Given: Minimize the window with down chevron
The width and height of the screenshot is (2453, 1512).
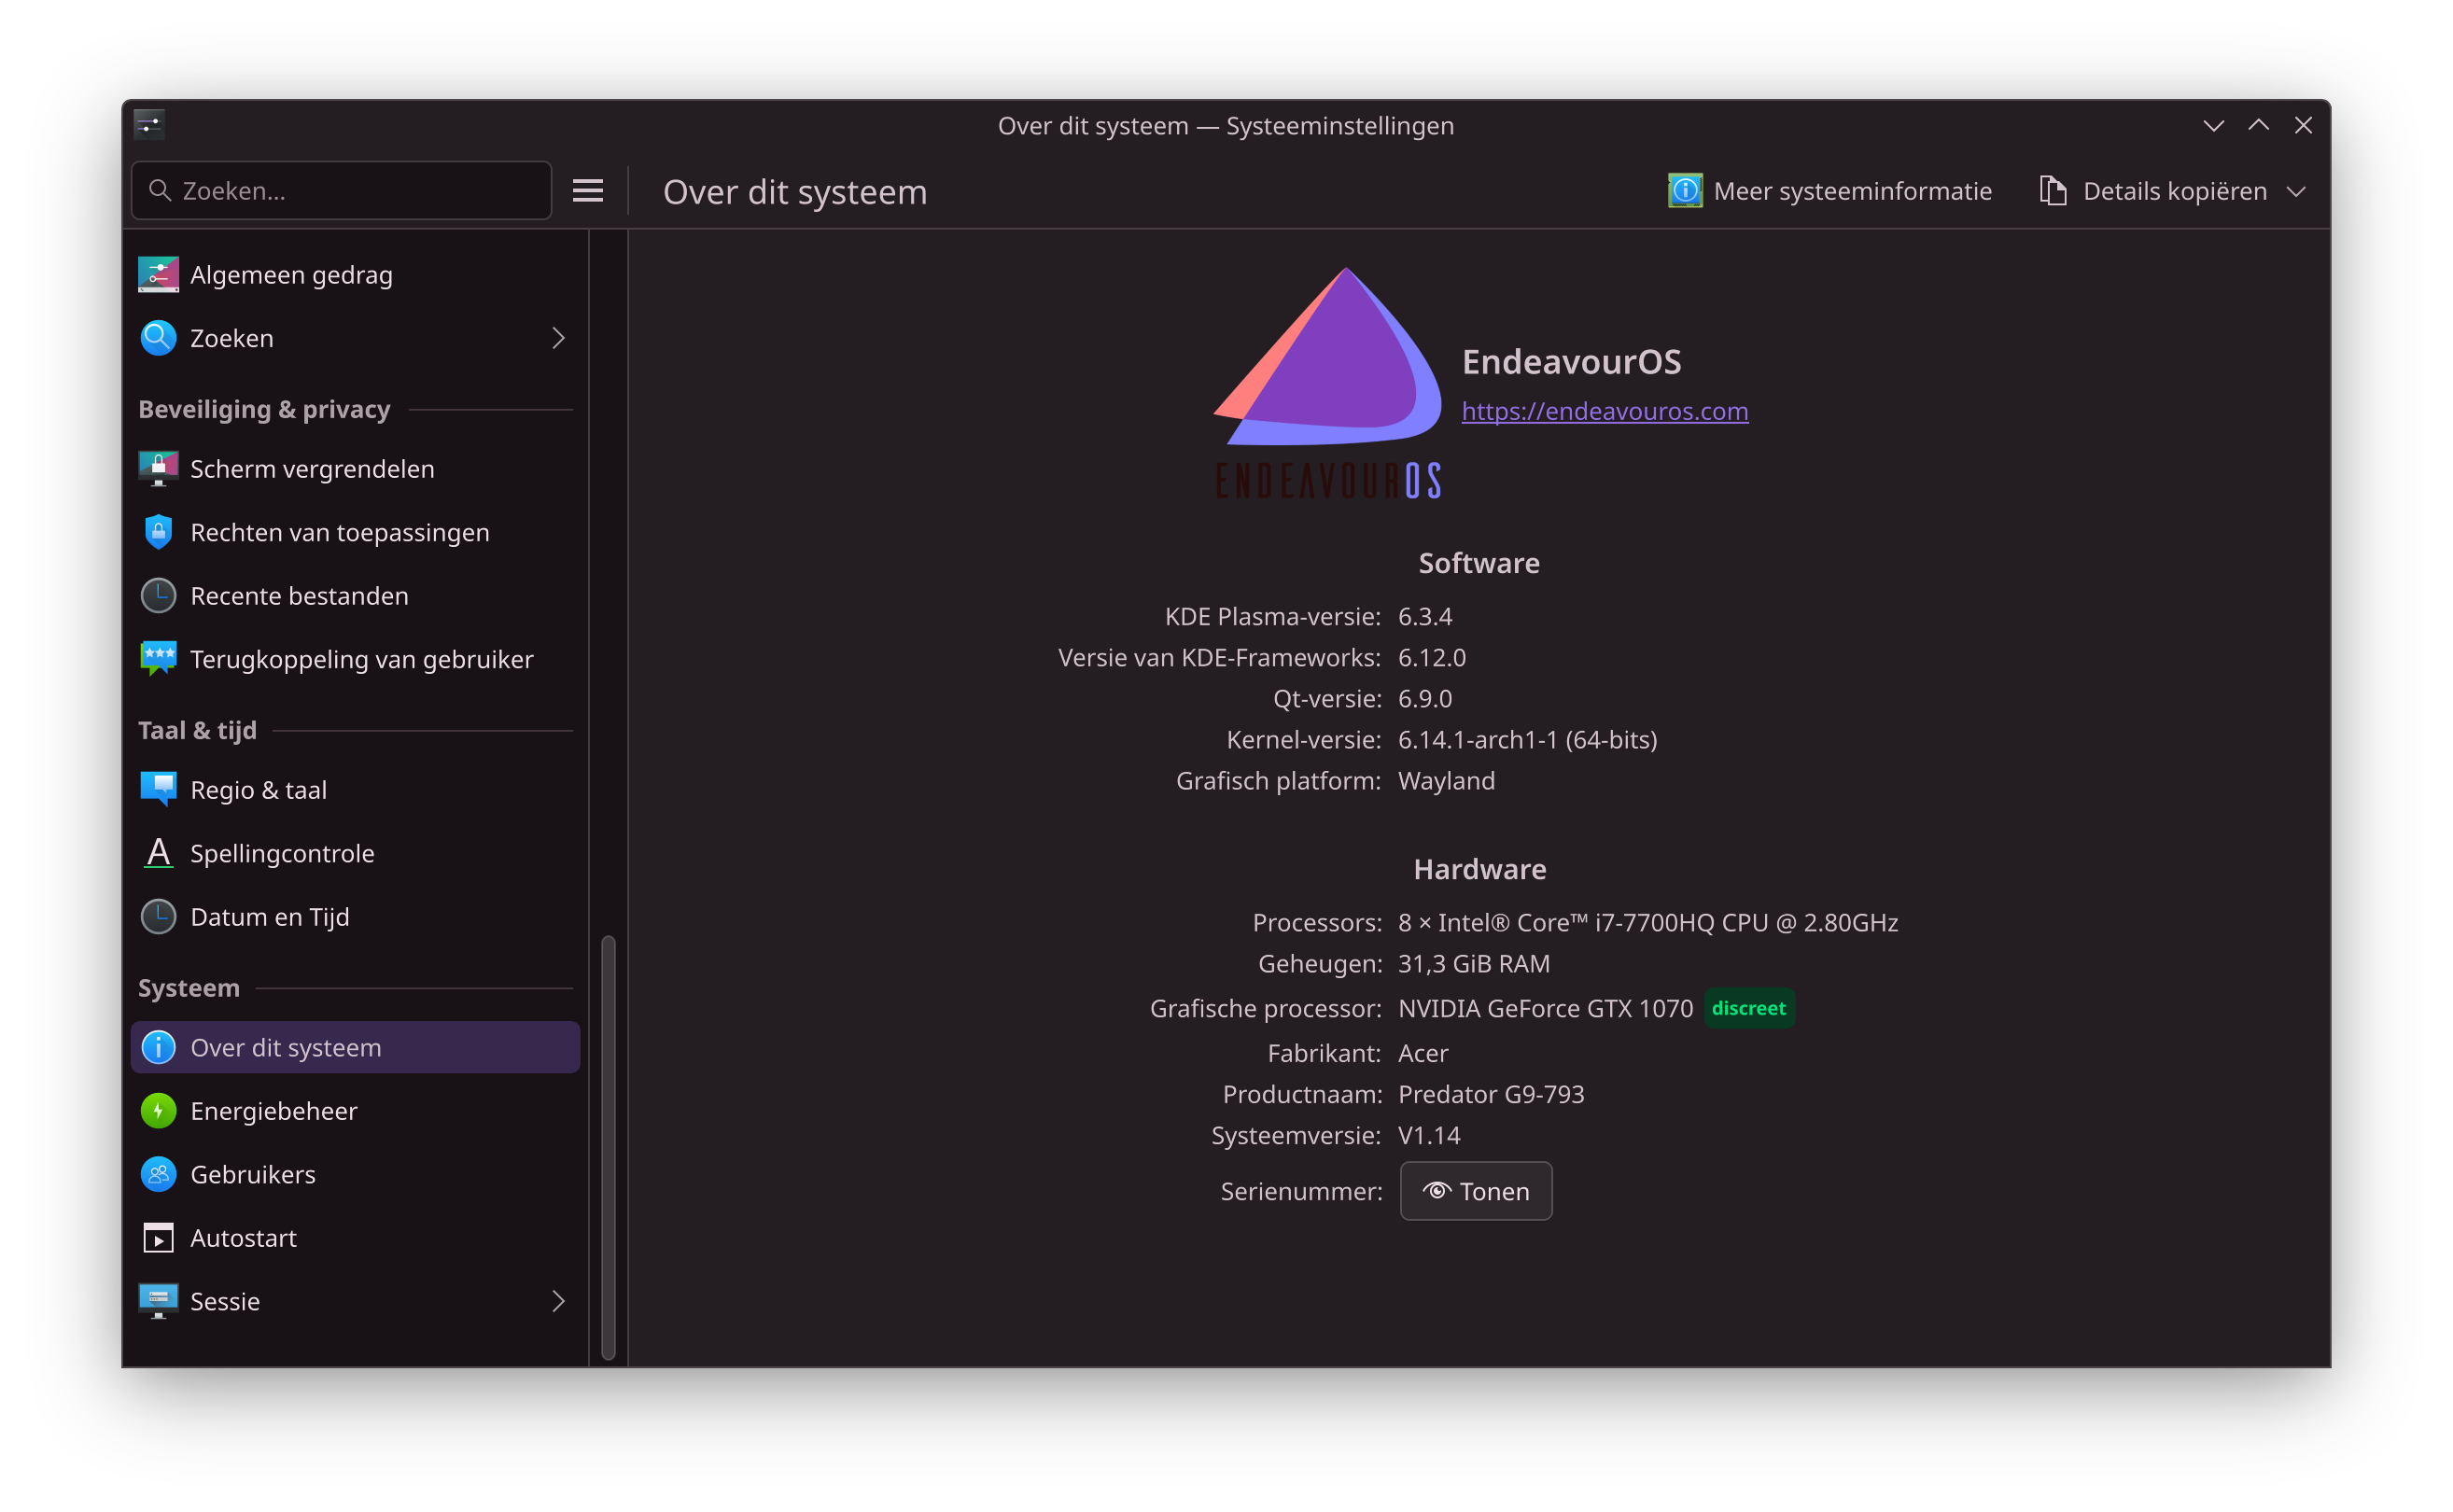Looking at the screenshot, I should click(2213, 125).
